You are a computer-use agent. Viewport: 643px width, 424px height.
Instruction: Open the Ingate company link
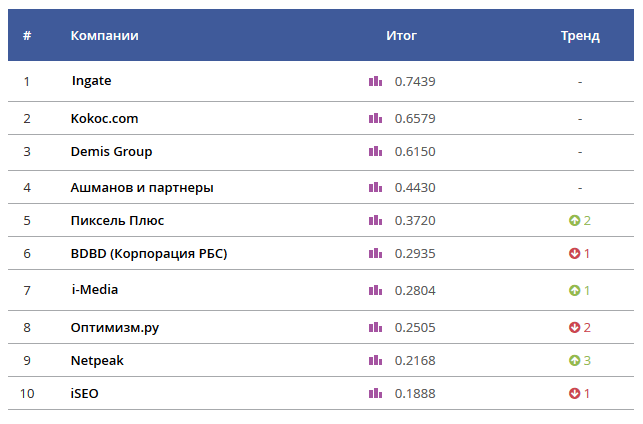click(x=91, y=81)
